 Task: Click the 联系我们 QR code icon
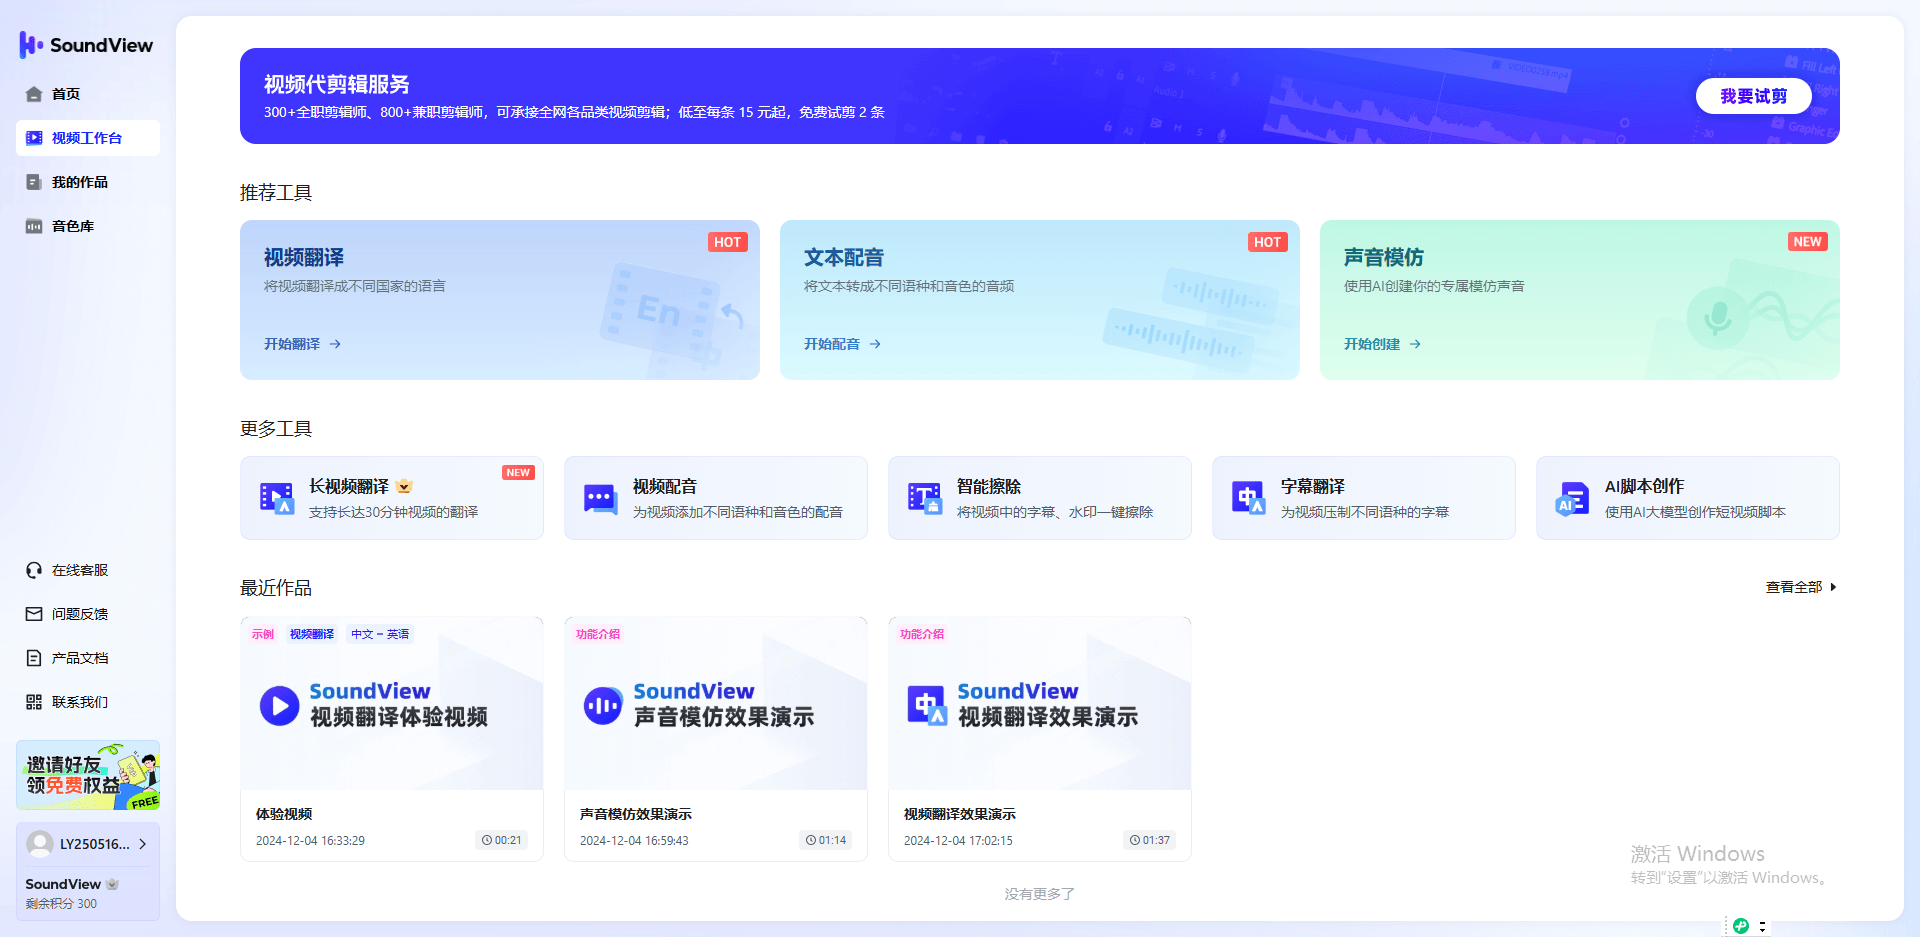click(34, 702)
